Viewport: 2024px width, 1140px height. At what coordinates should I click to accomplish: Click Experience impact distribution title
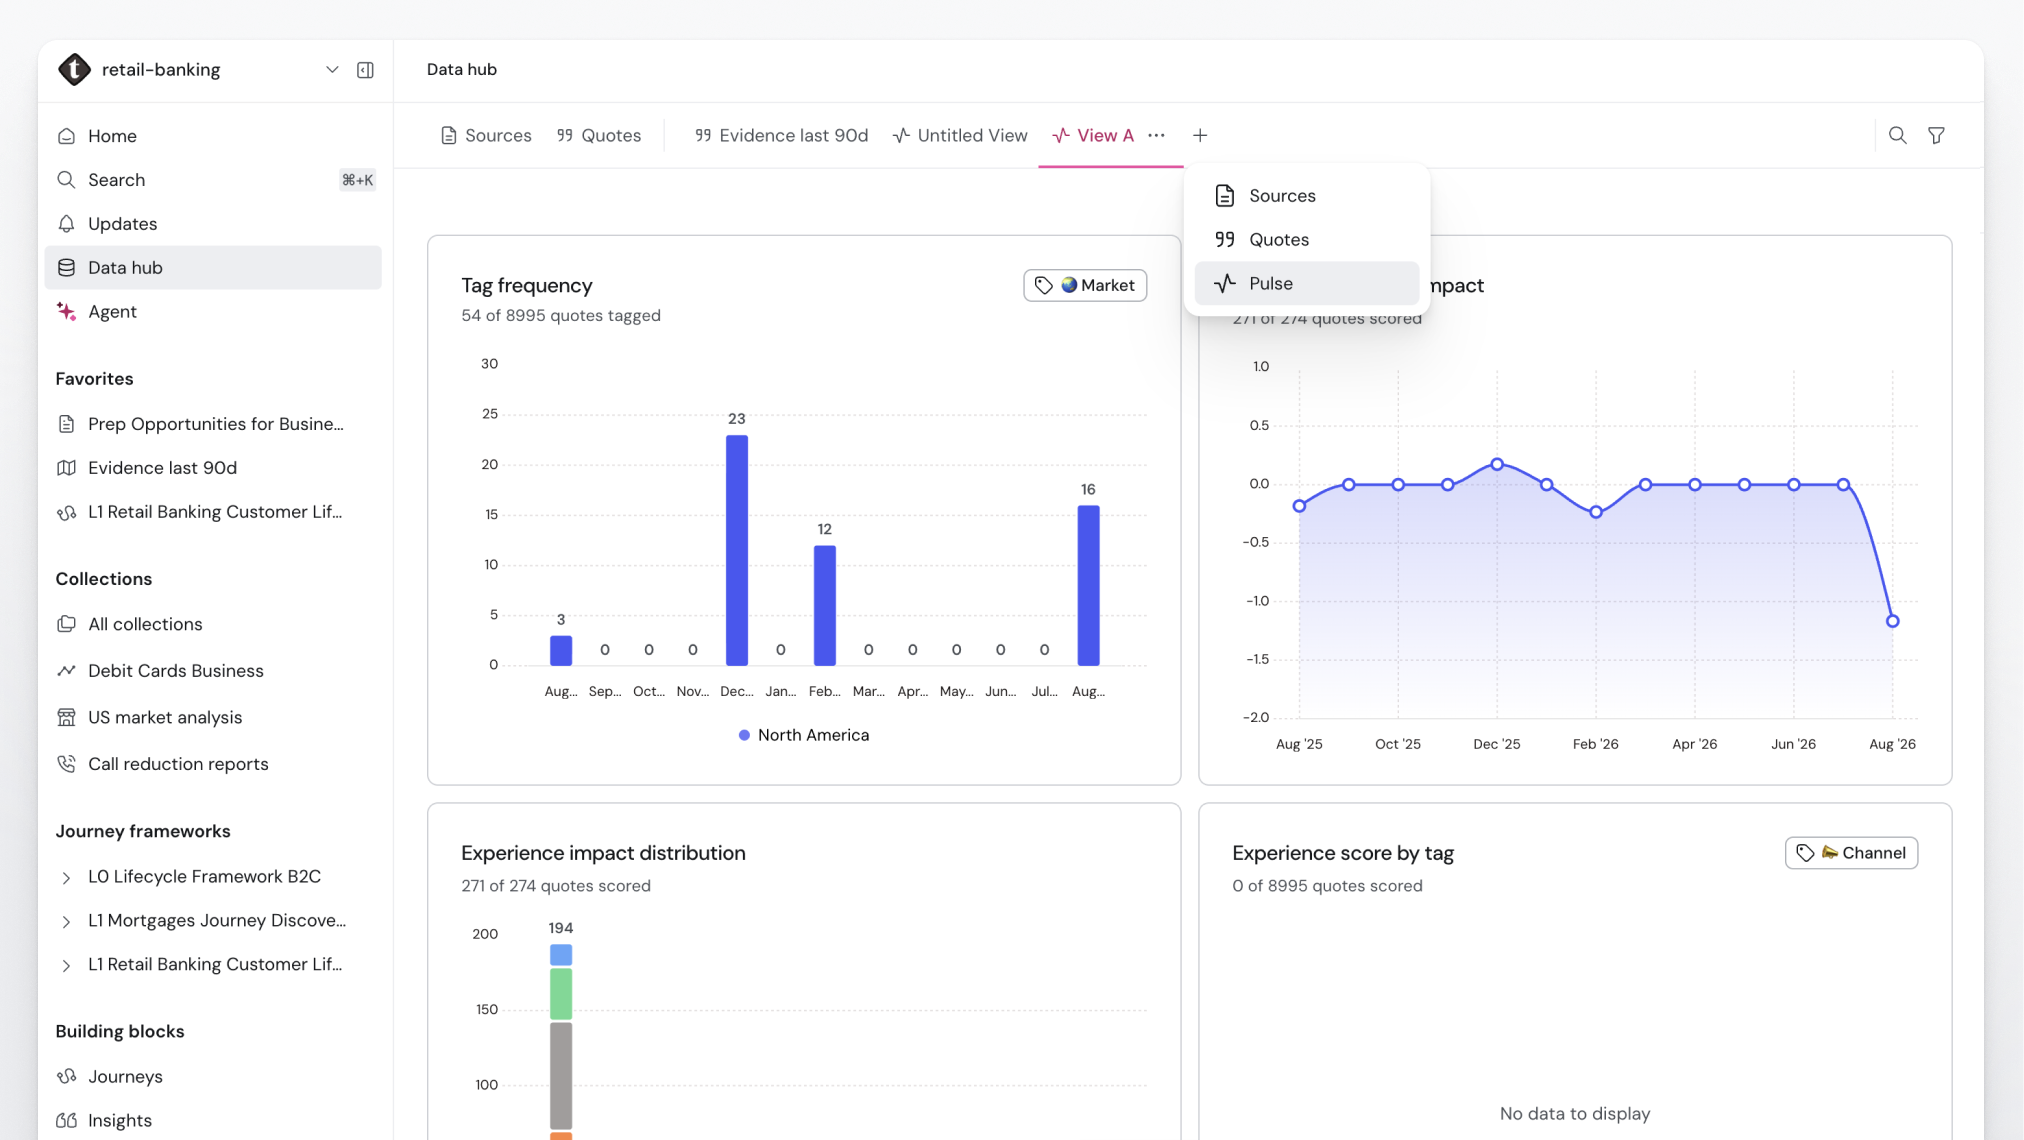point(603,853)
